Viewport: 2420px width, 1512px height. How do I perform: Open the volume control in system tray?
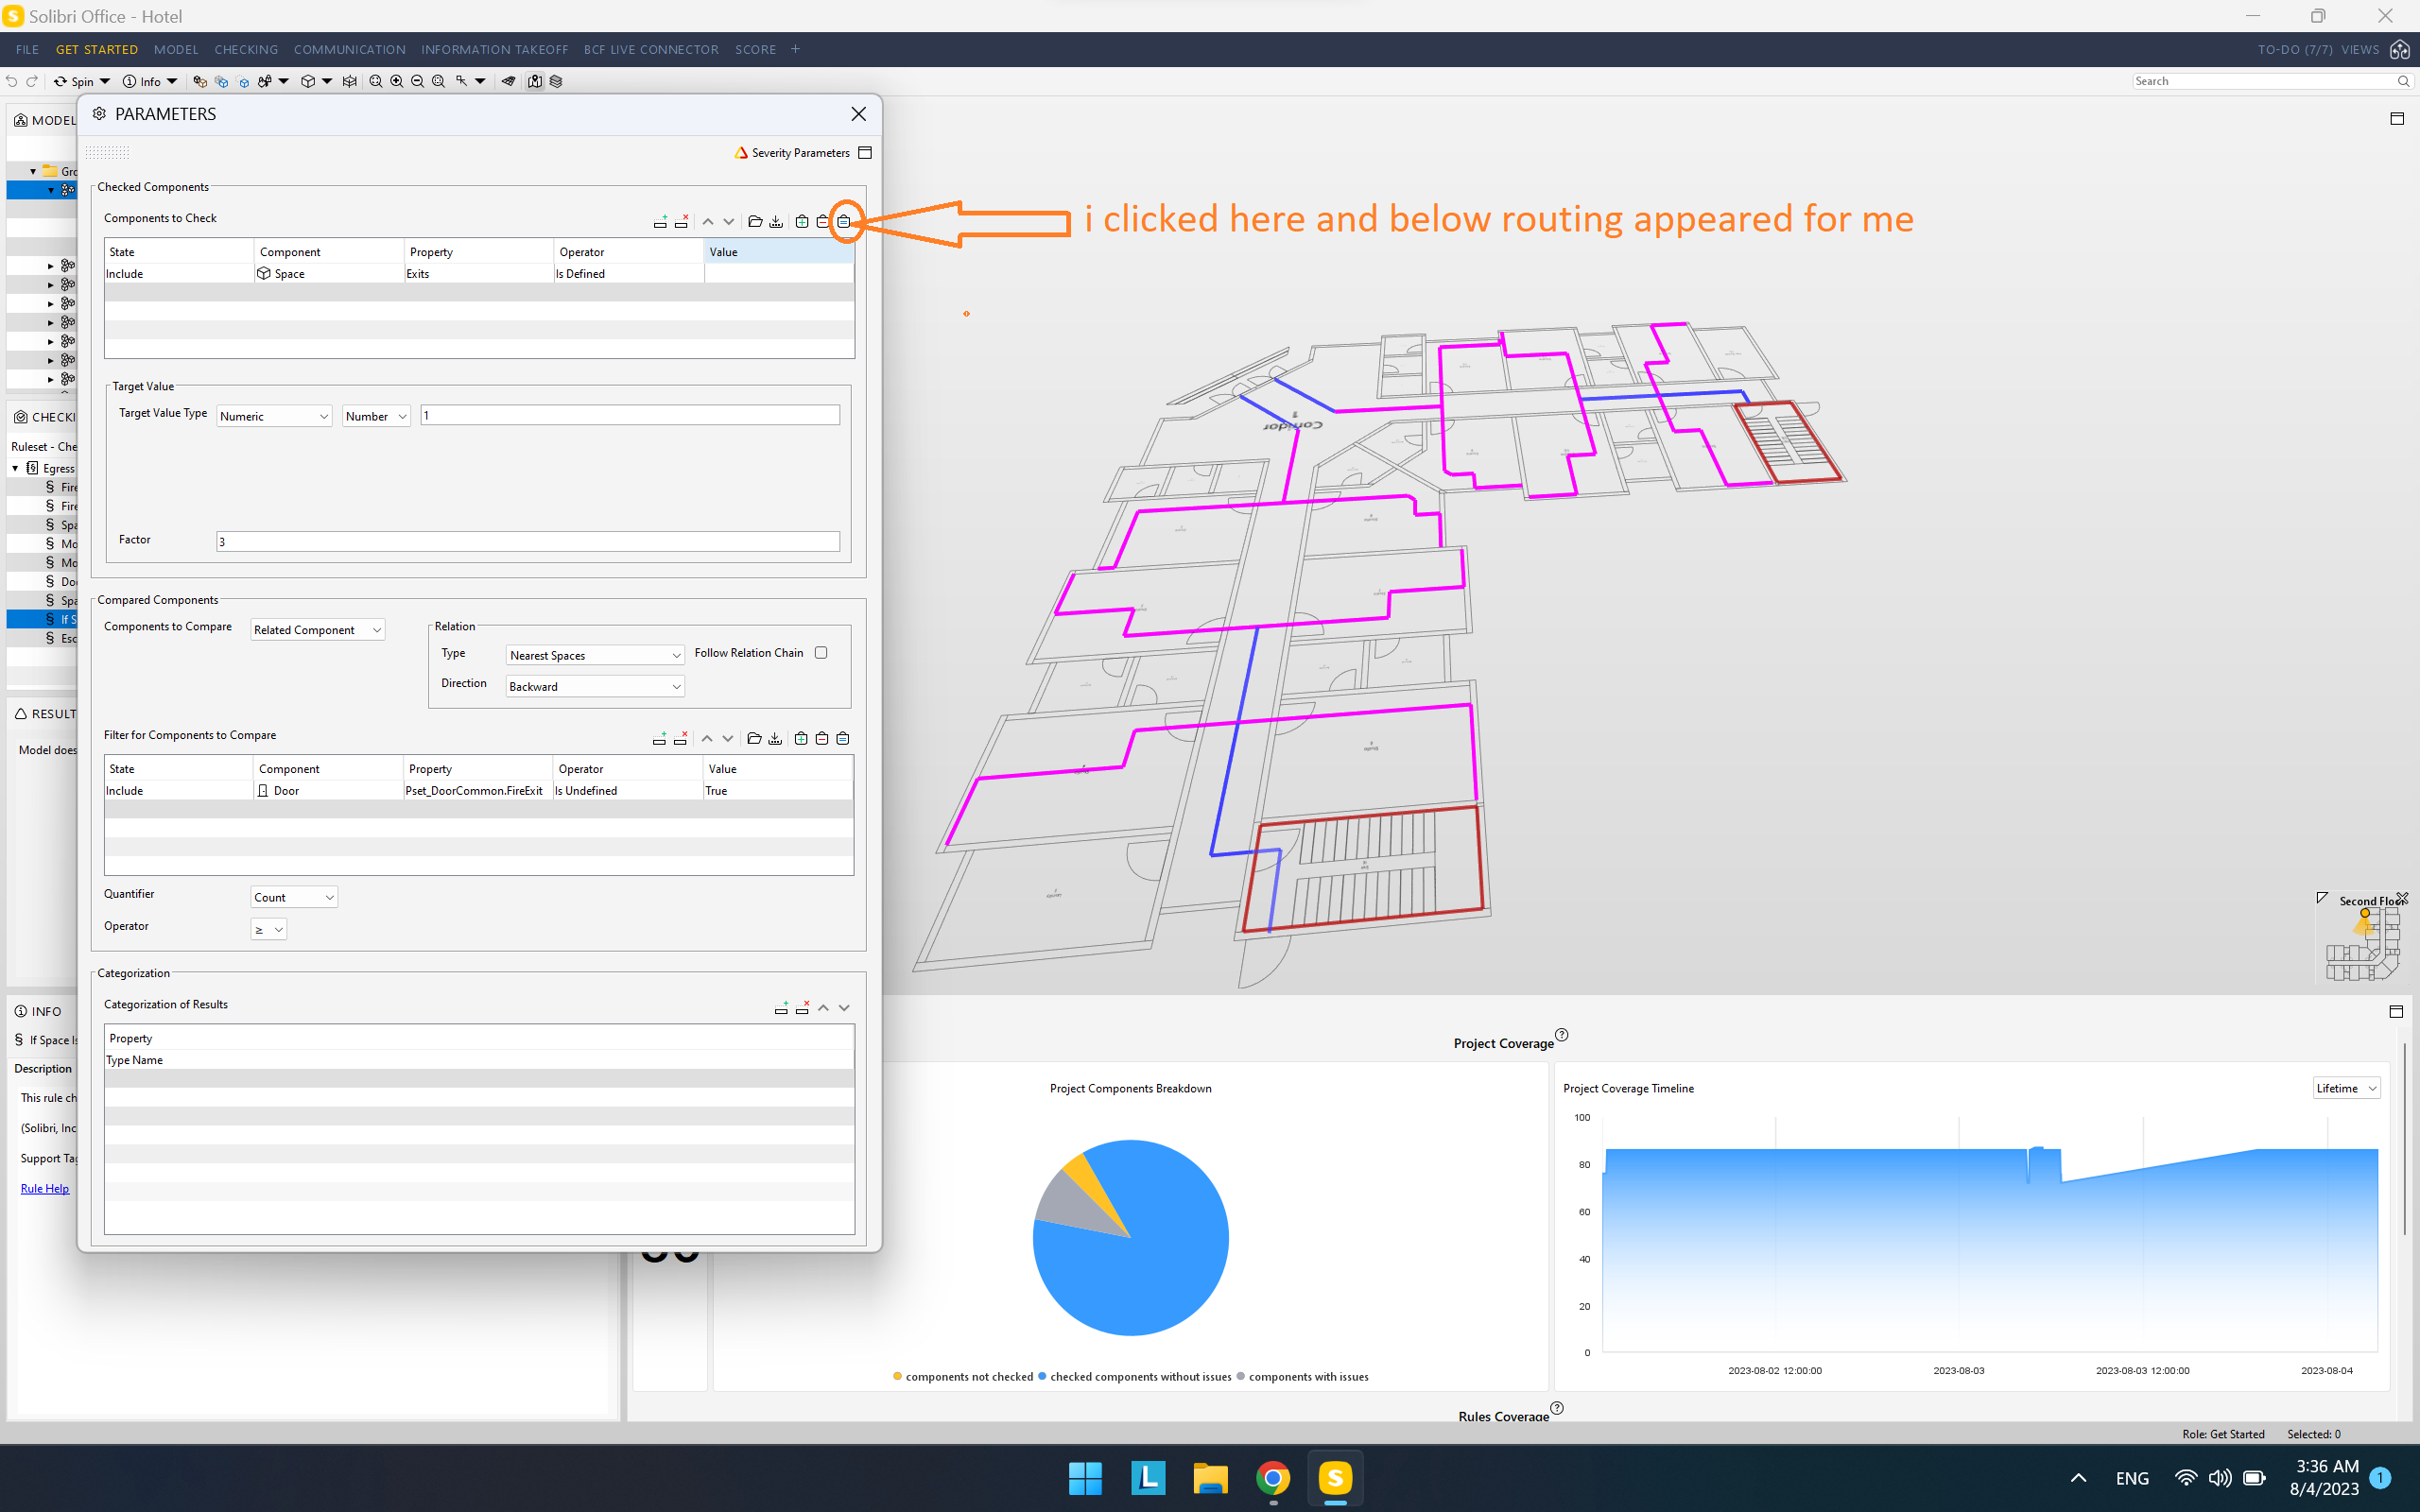pyautogui.click(x=2220, y=1478)
